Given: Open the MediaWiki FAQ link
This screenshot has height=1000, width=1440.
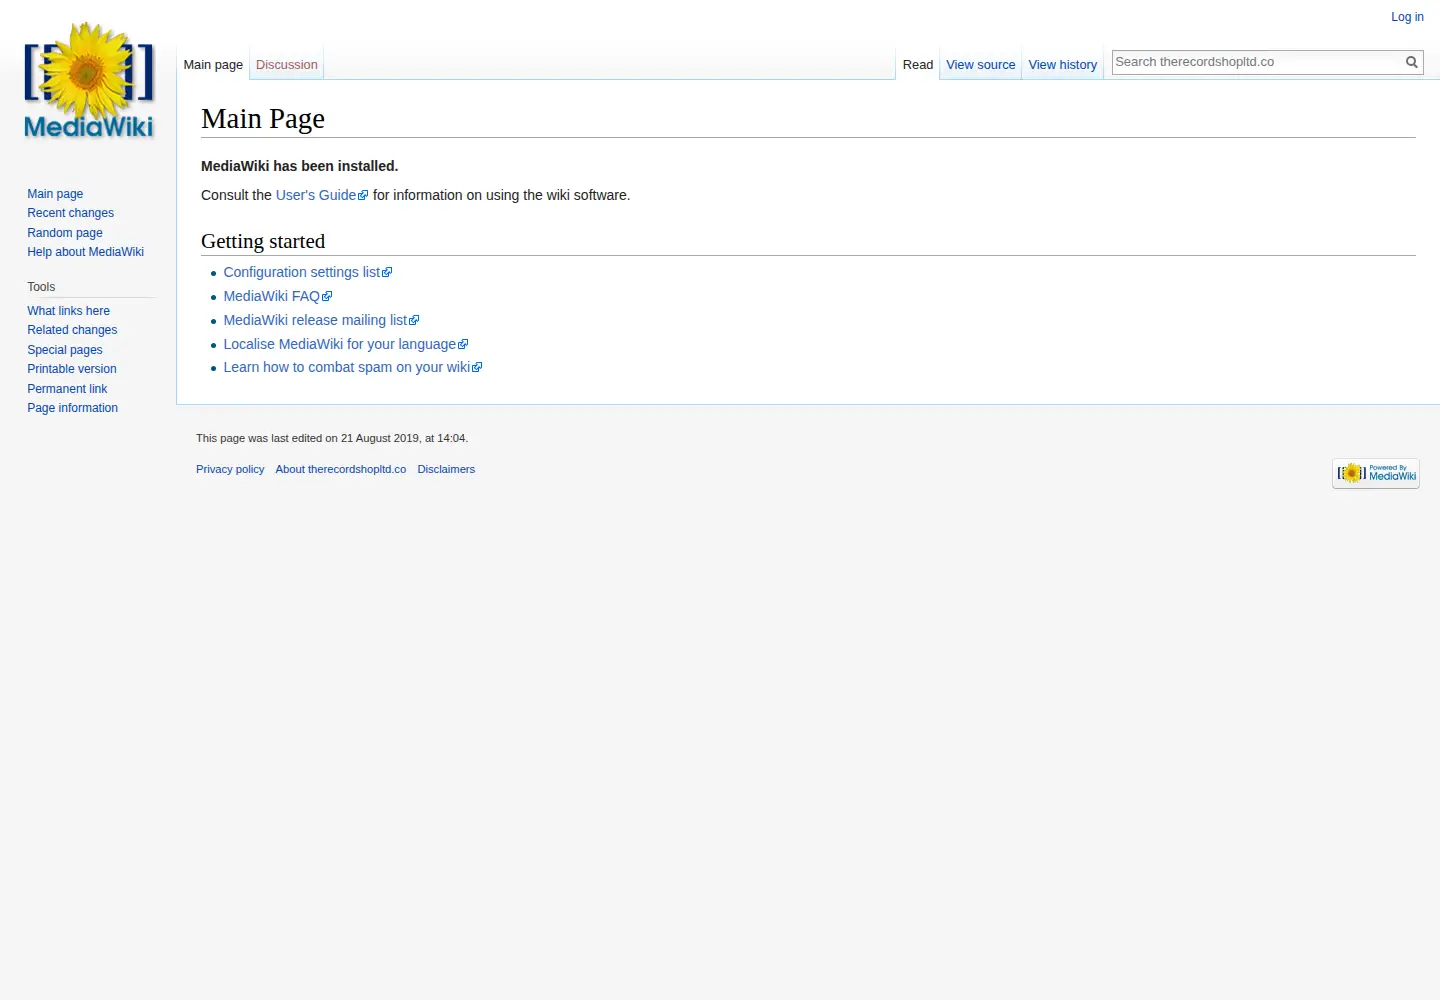Looking at the screenshot, I should (x=278, y=296).
